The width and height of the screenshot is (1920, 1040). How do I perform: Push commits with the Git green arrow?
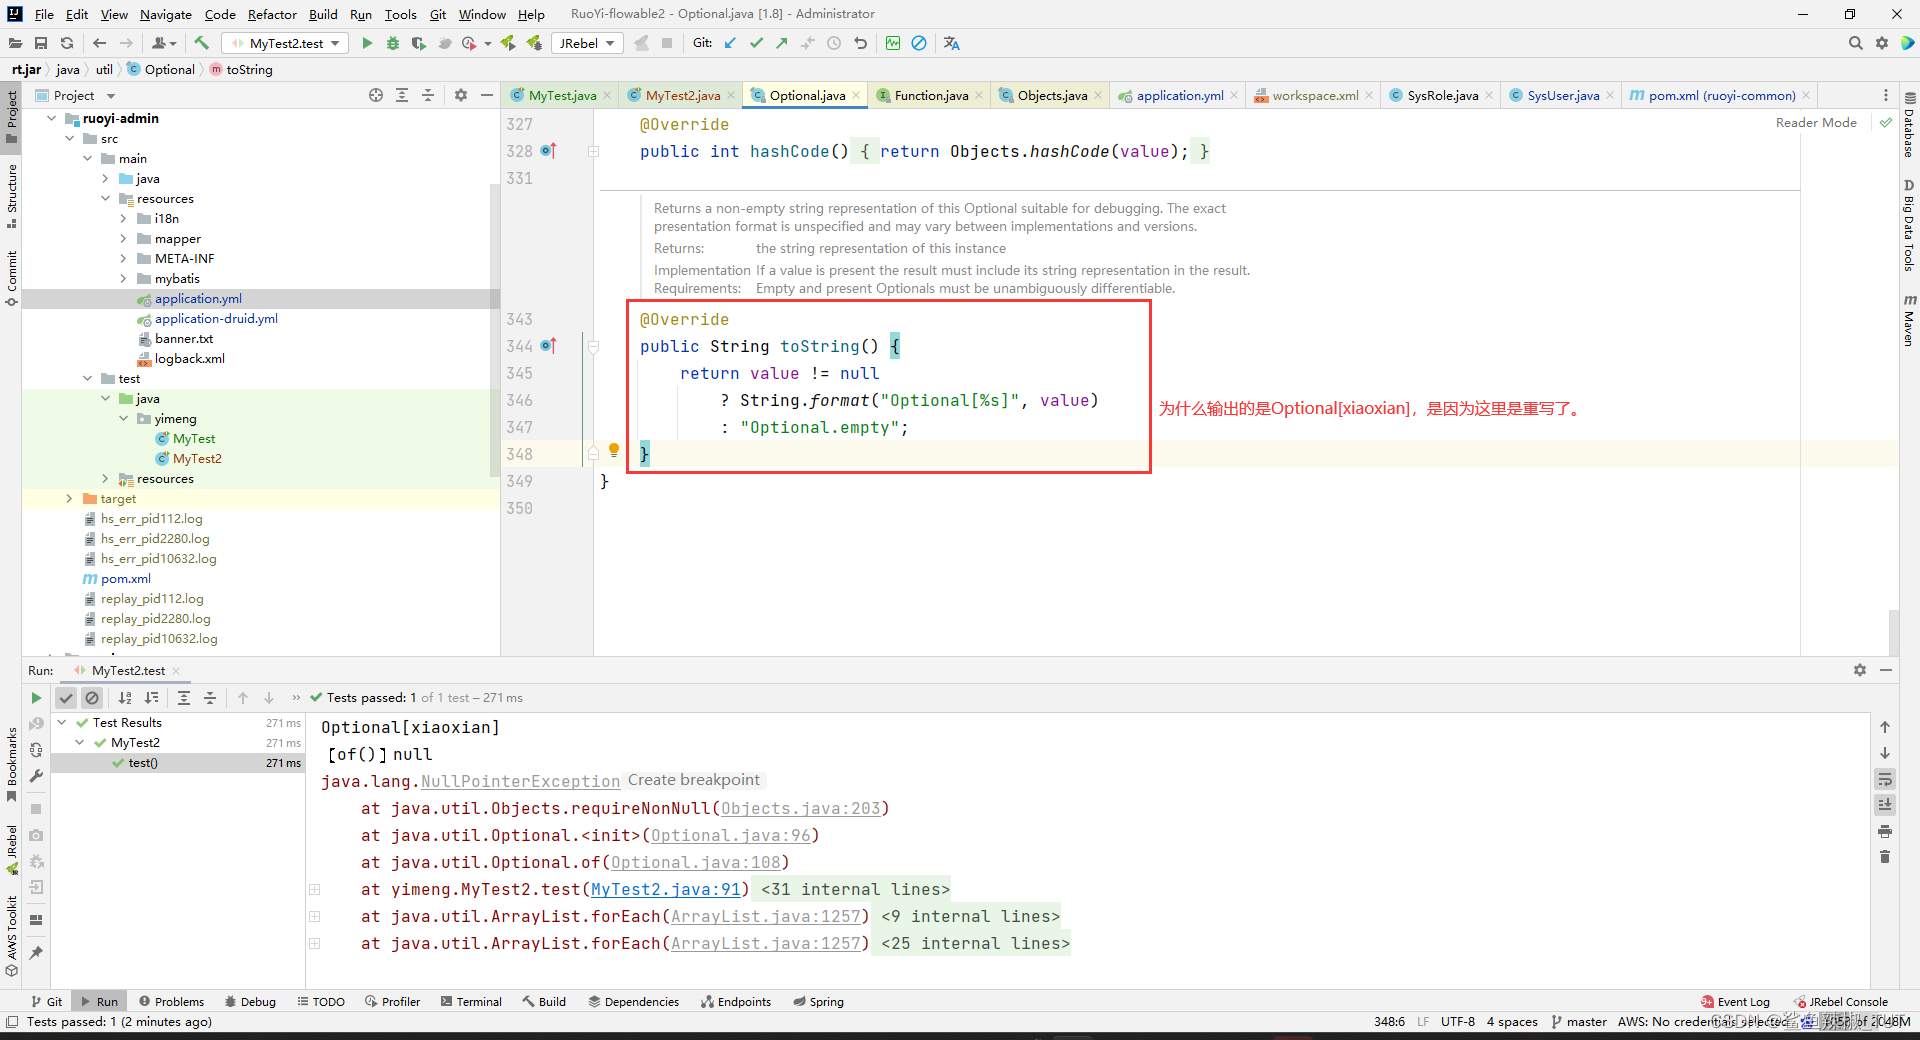(782, 43)
